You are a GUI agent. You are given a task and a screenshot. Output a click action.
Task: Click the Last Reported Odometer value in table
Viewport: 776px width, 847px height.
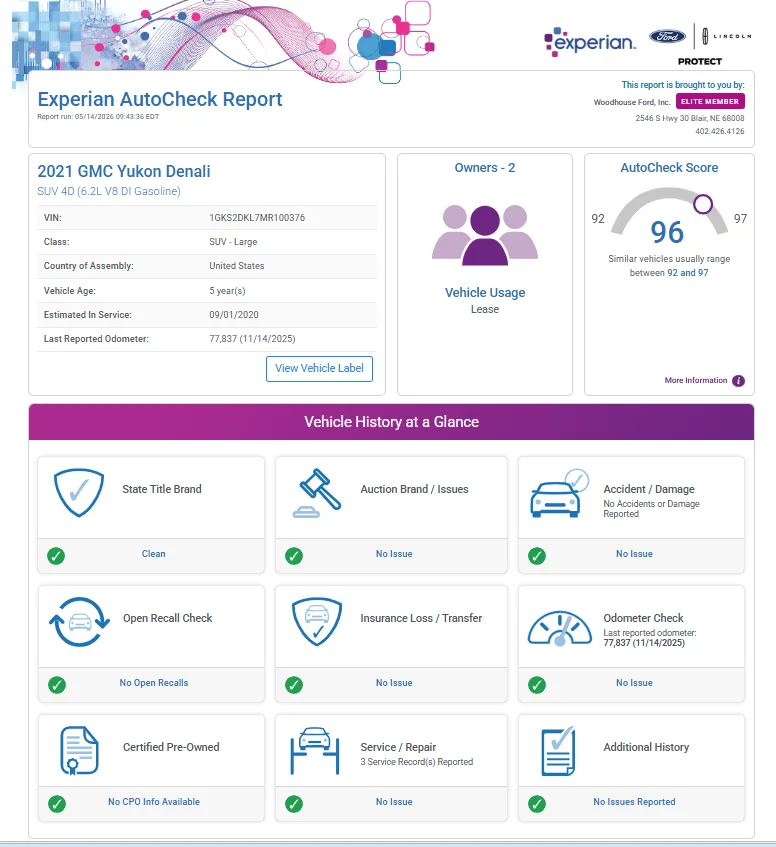252,339
